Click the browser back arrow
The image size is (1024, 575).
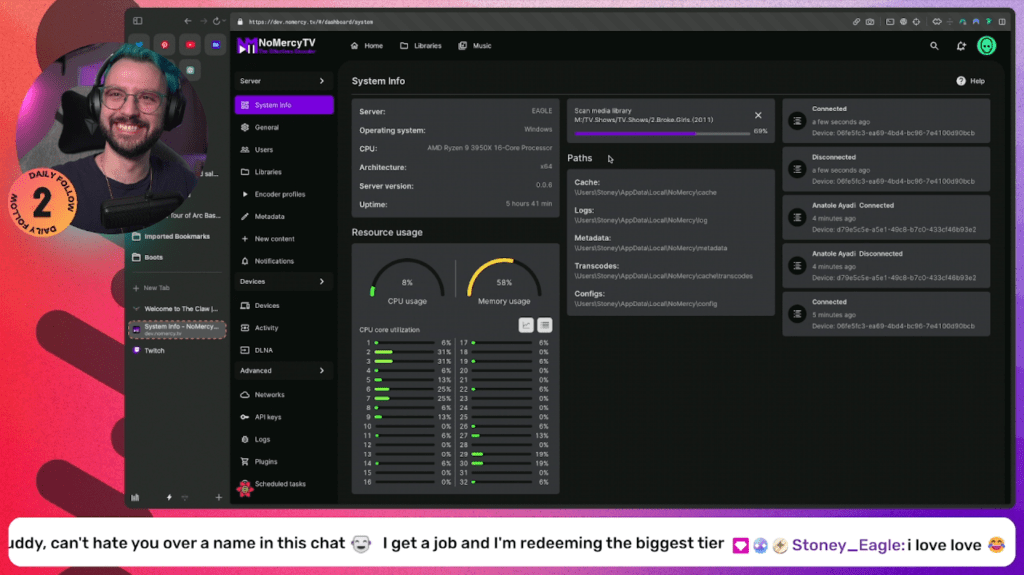(x=188, y=22)
